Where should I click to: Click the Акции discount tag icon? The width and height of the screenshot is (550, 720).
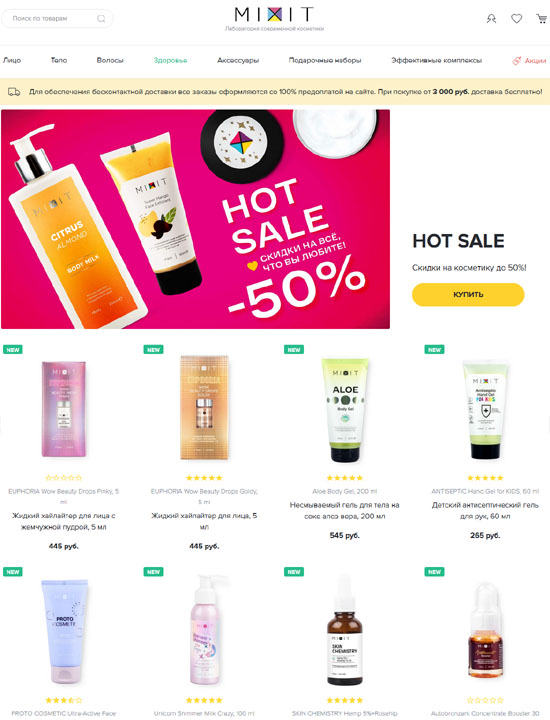tap(516, 60)
